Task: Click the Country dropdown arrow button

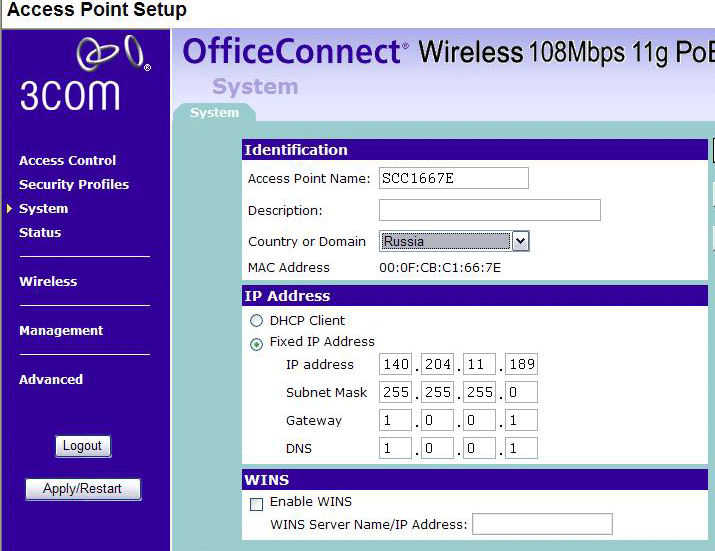Action: coord(520,241)
